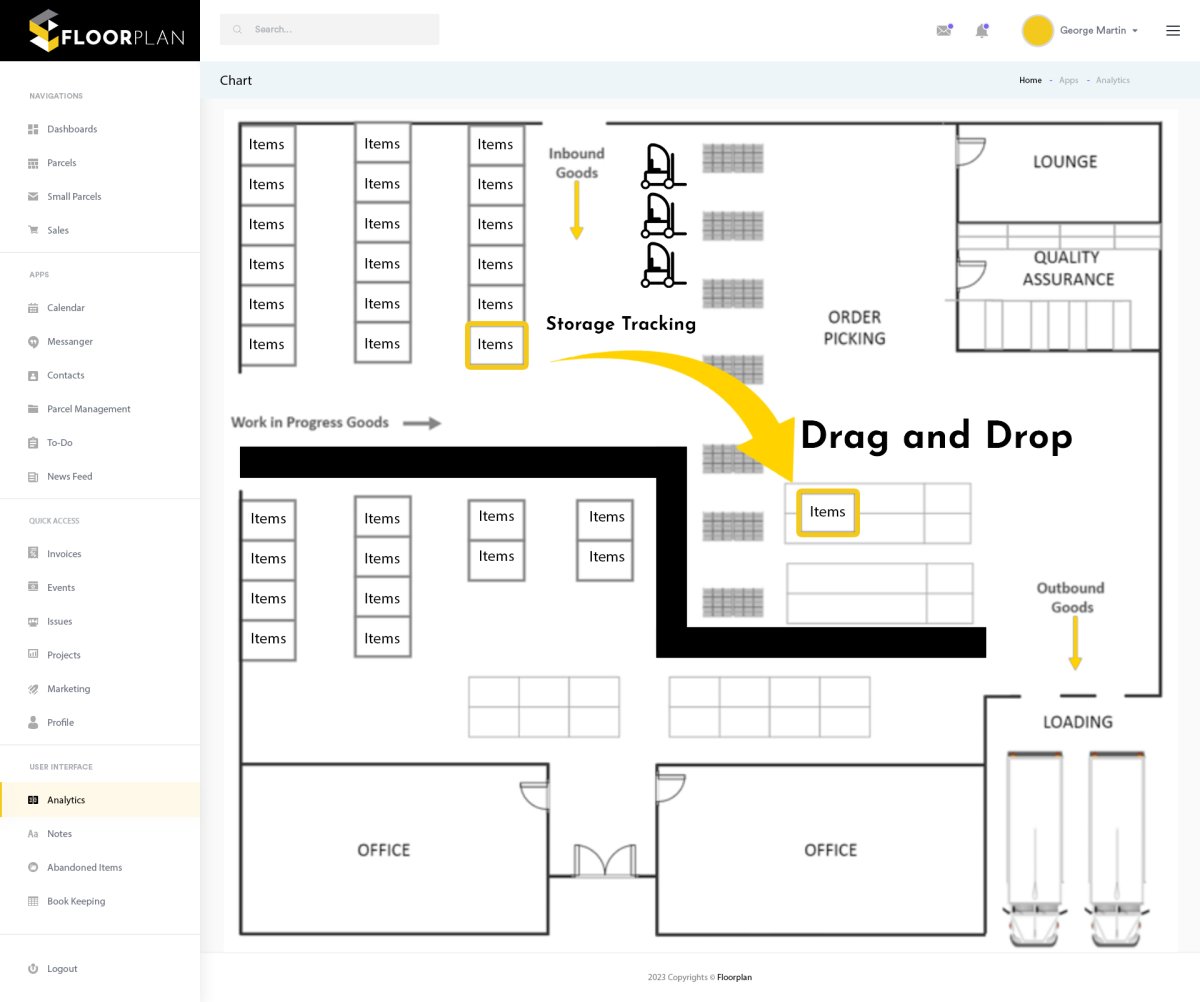Click the yellow user avatar circle
Image resolution: width=1200 pixels, height=1002 pixels.
click(x=1037, y=31)
